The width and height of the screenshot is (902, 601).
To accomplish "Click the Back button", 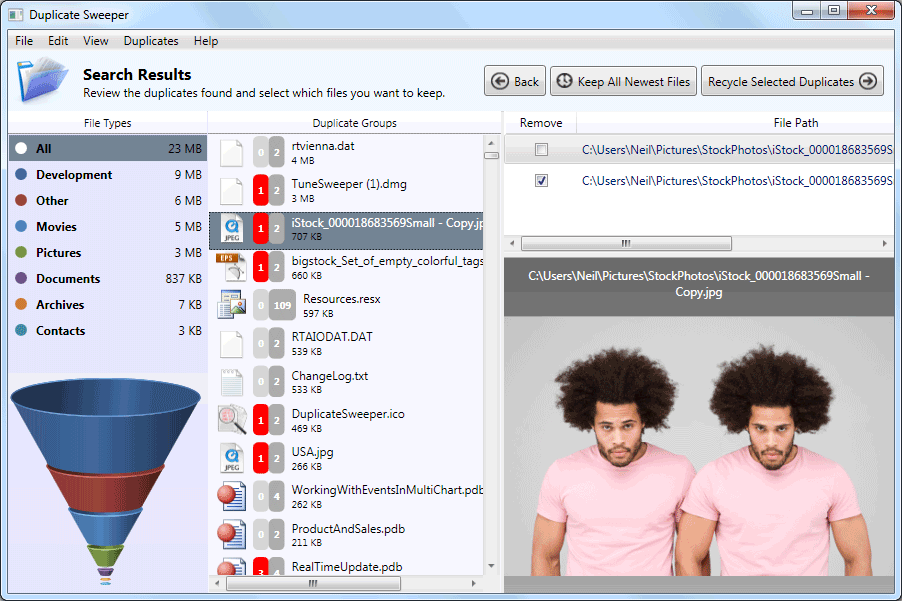I will [x=514, y=81].
